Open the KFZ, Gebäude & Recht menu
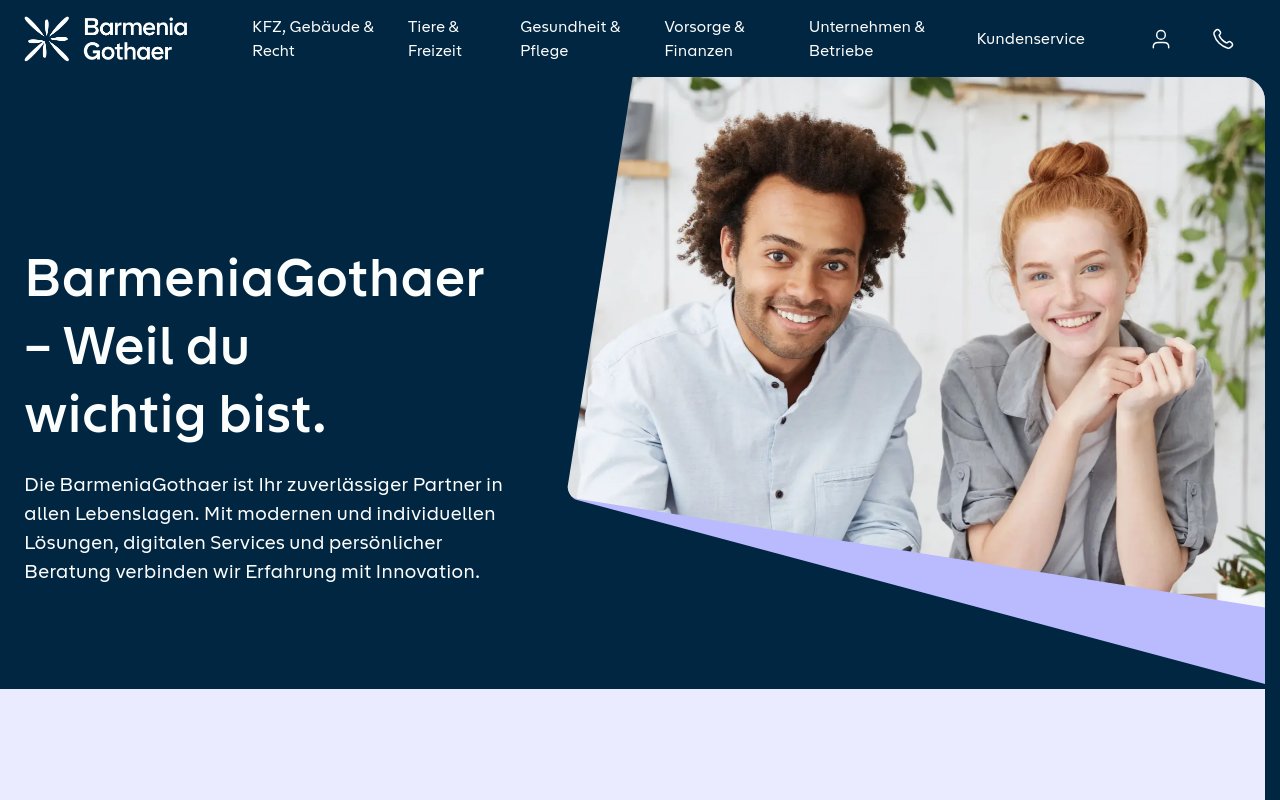1280x800 pixels. coord(313,39)
